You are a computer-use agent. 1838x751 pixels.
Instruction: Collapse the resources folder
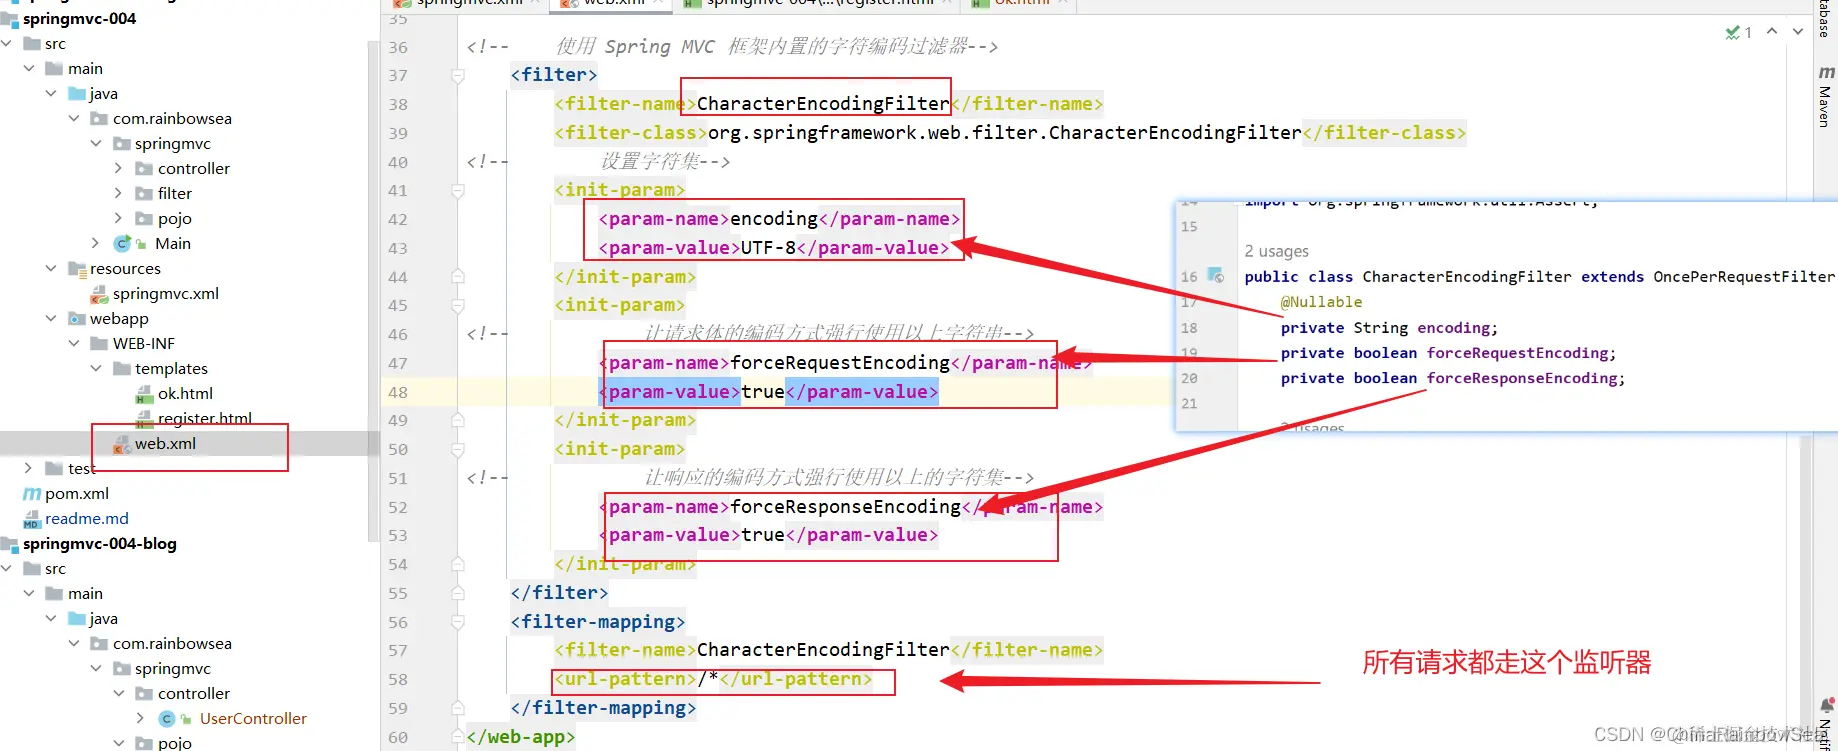tap(51, 268)
